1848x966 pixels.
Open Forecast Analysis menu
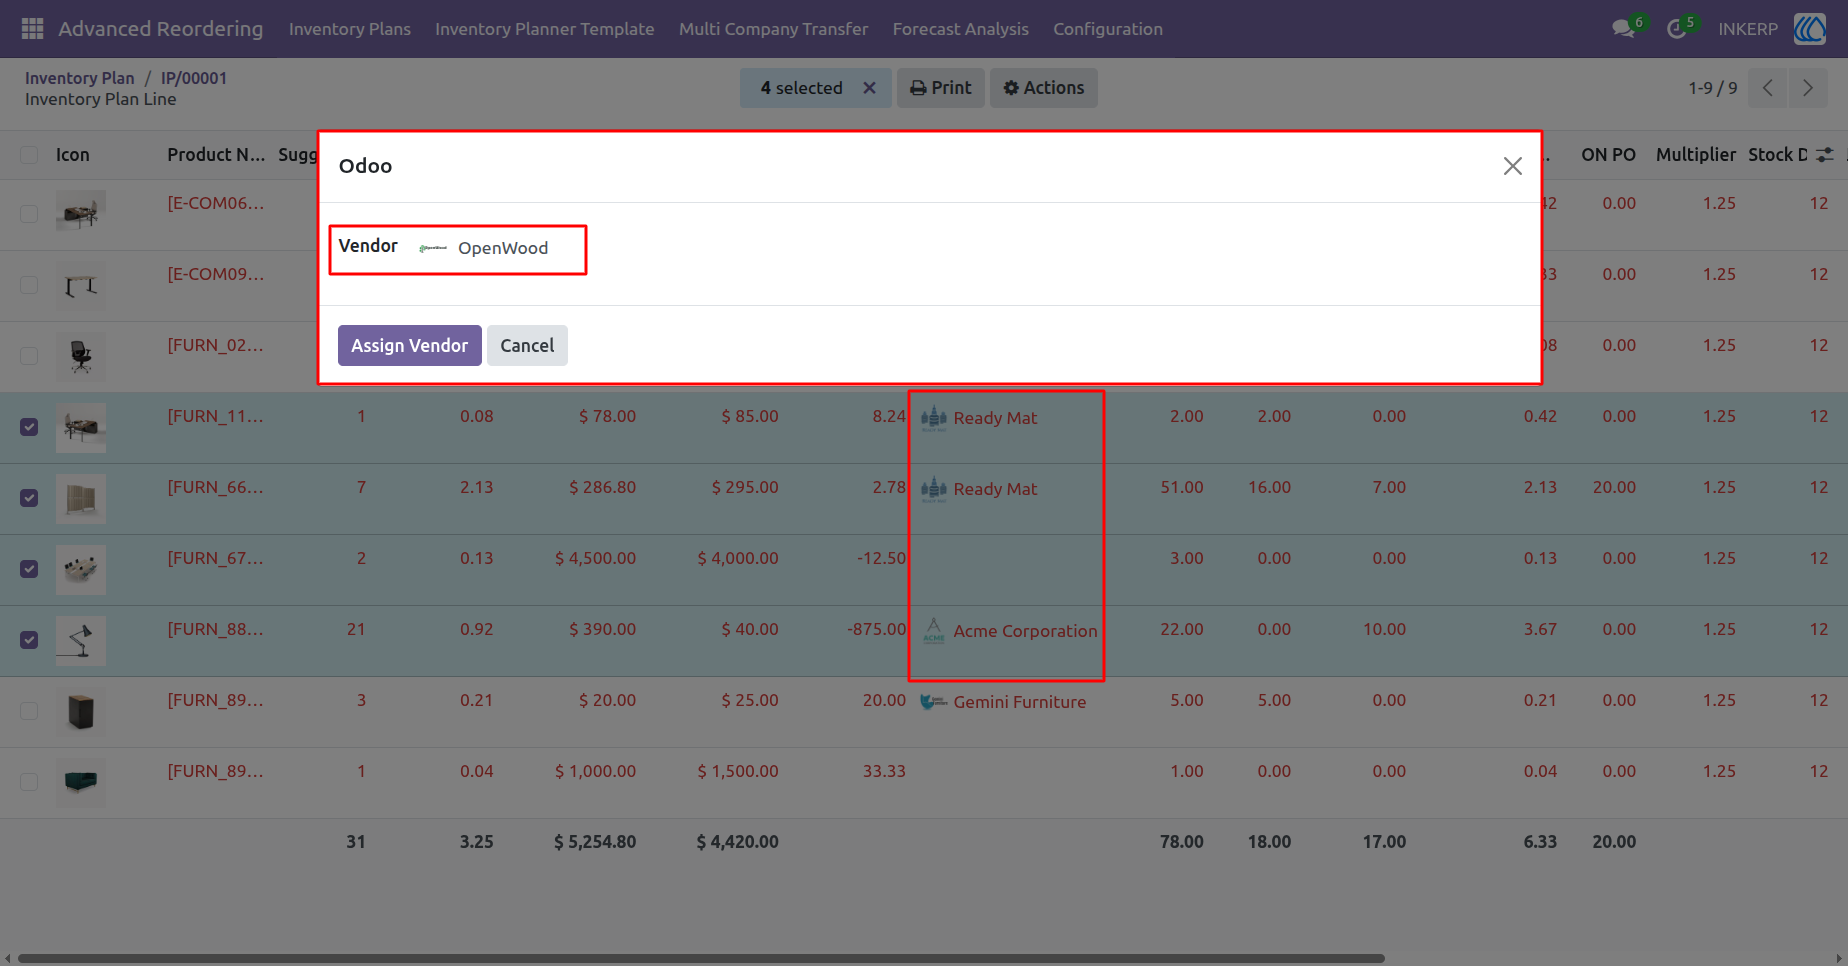tap(961, 29)
